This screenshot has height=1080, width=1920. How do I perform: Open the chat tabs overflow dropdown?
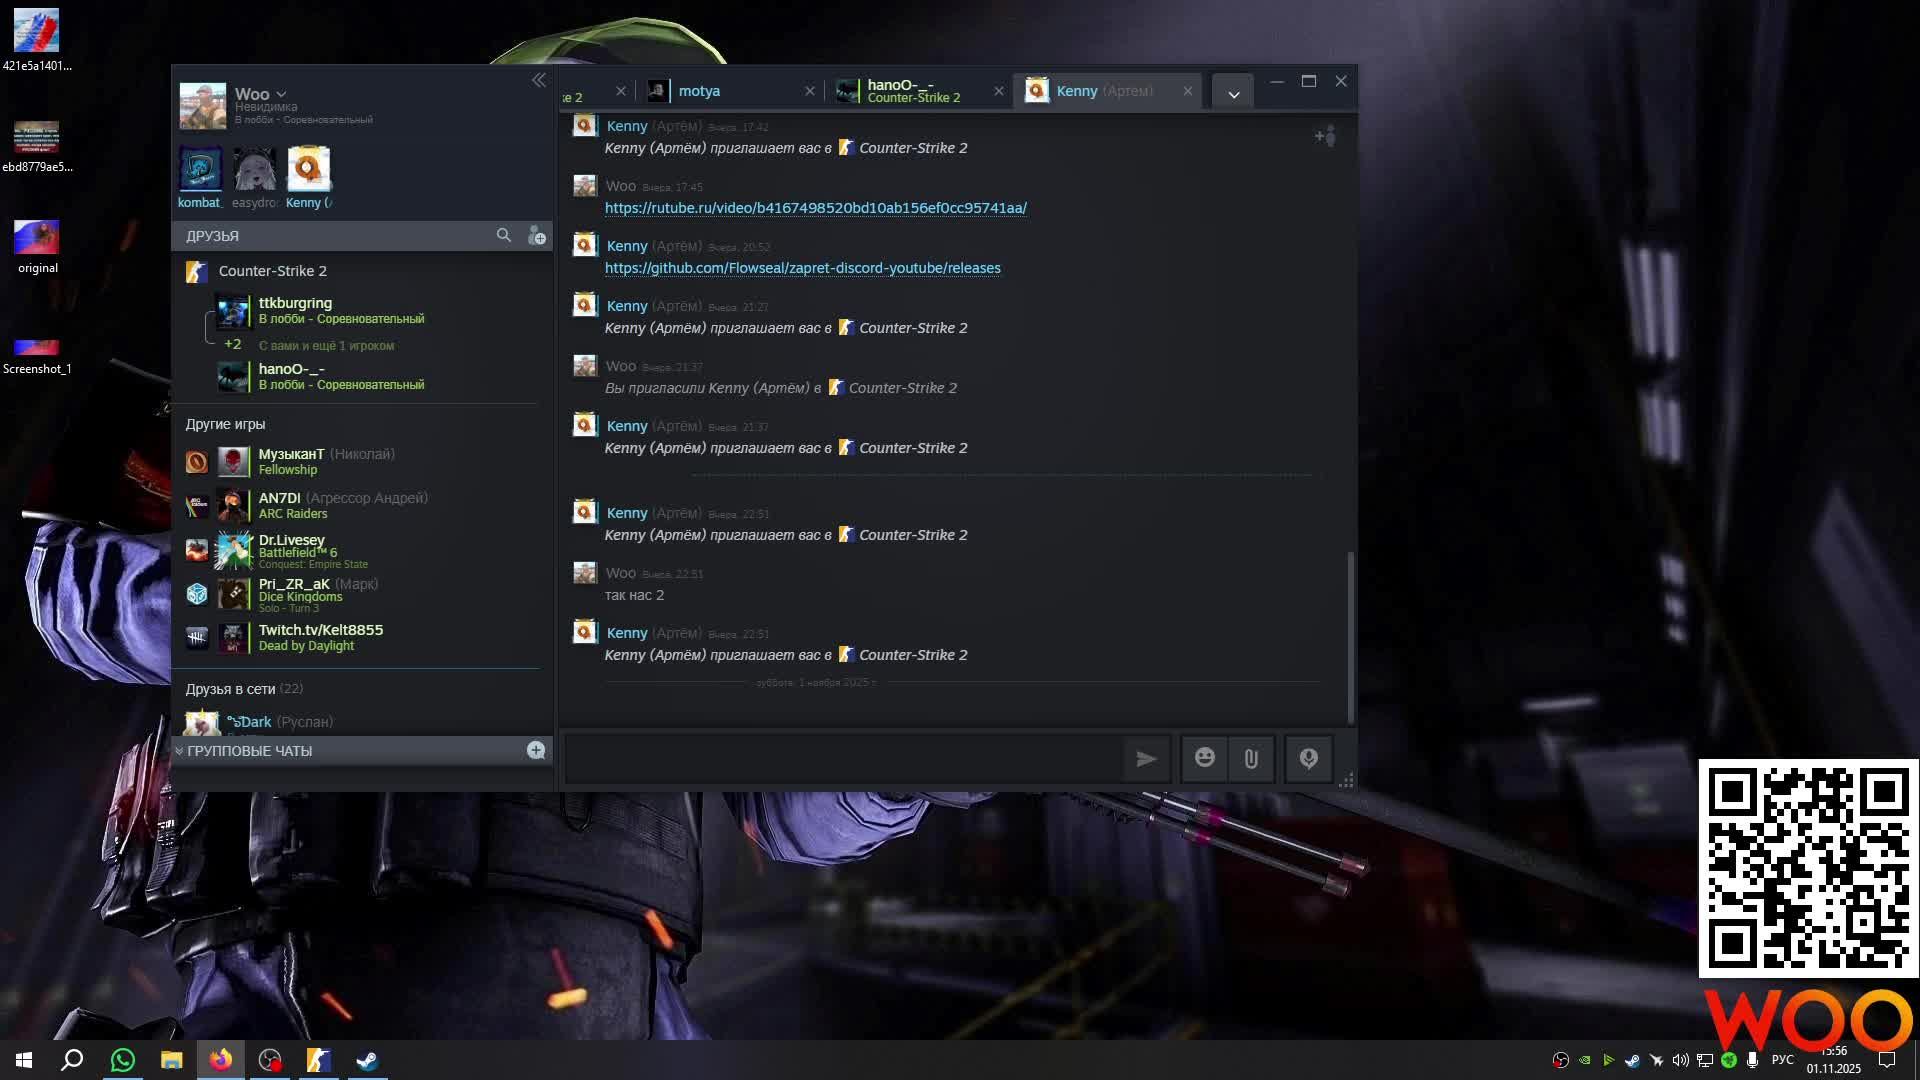click(1234, 93)
